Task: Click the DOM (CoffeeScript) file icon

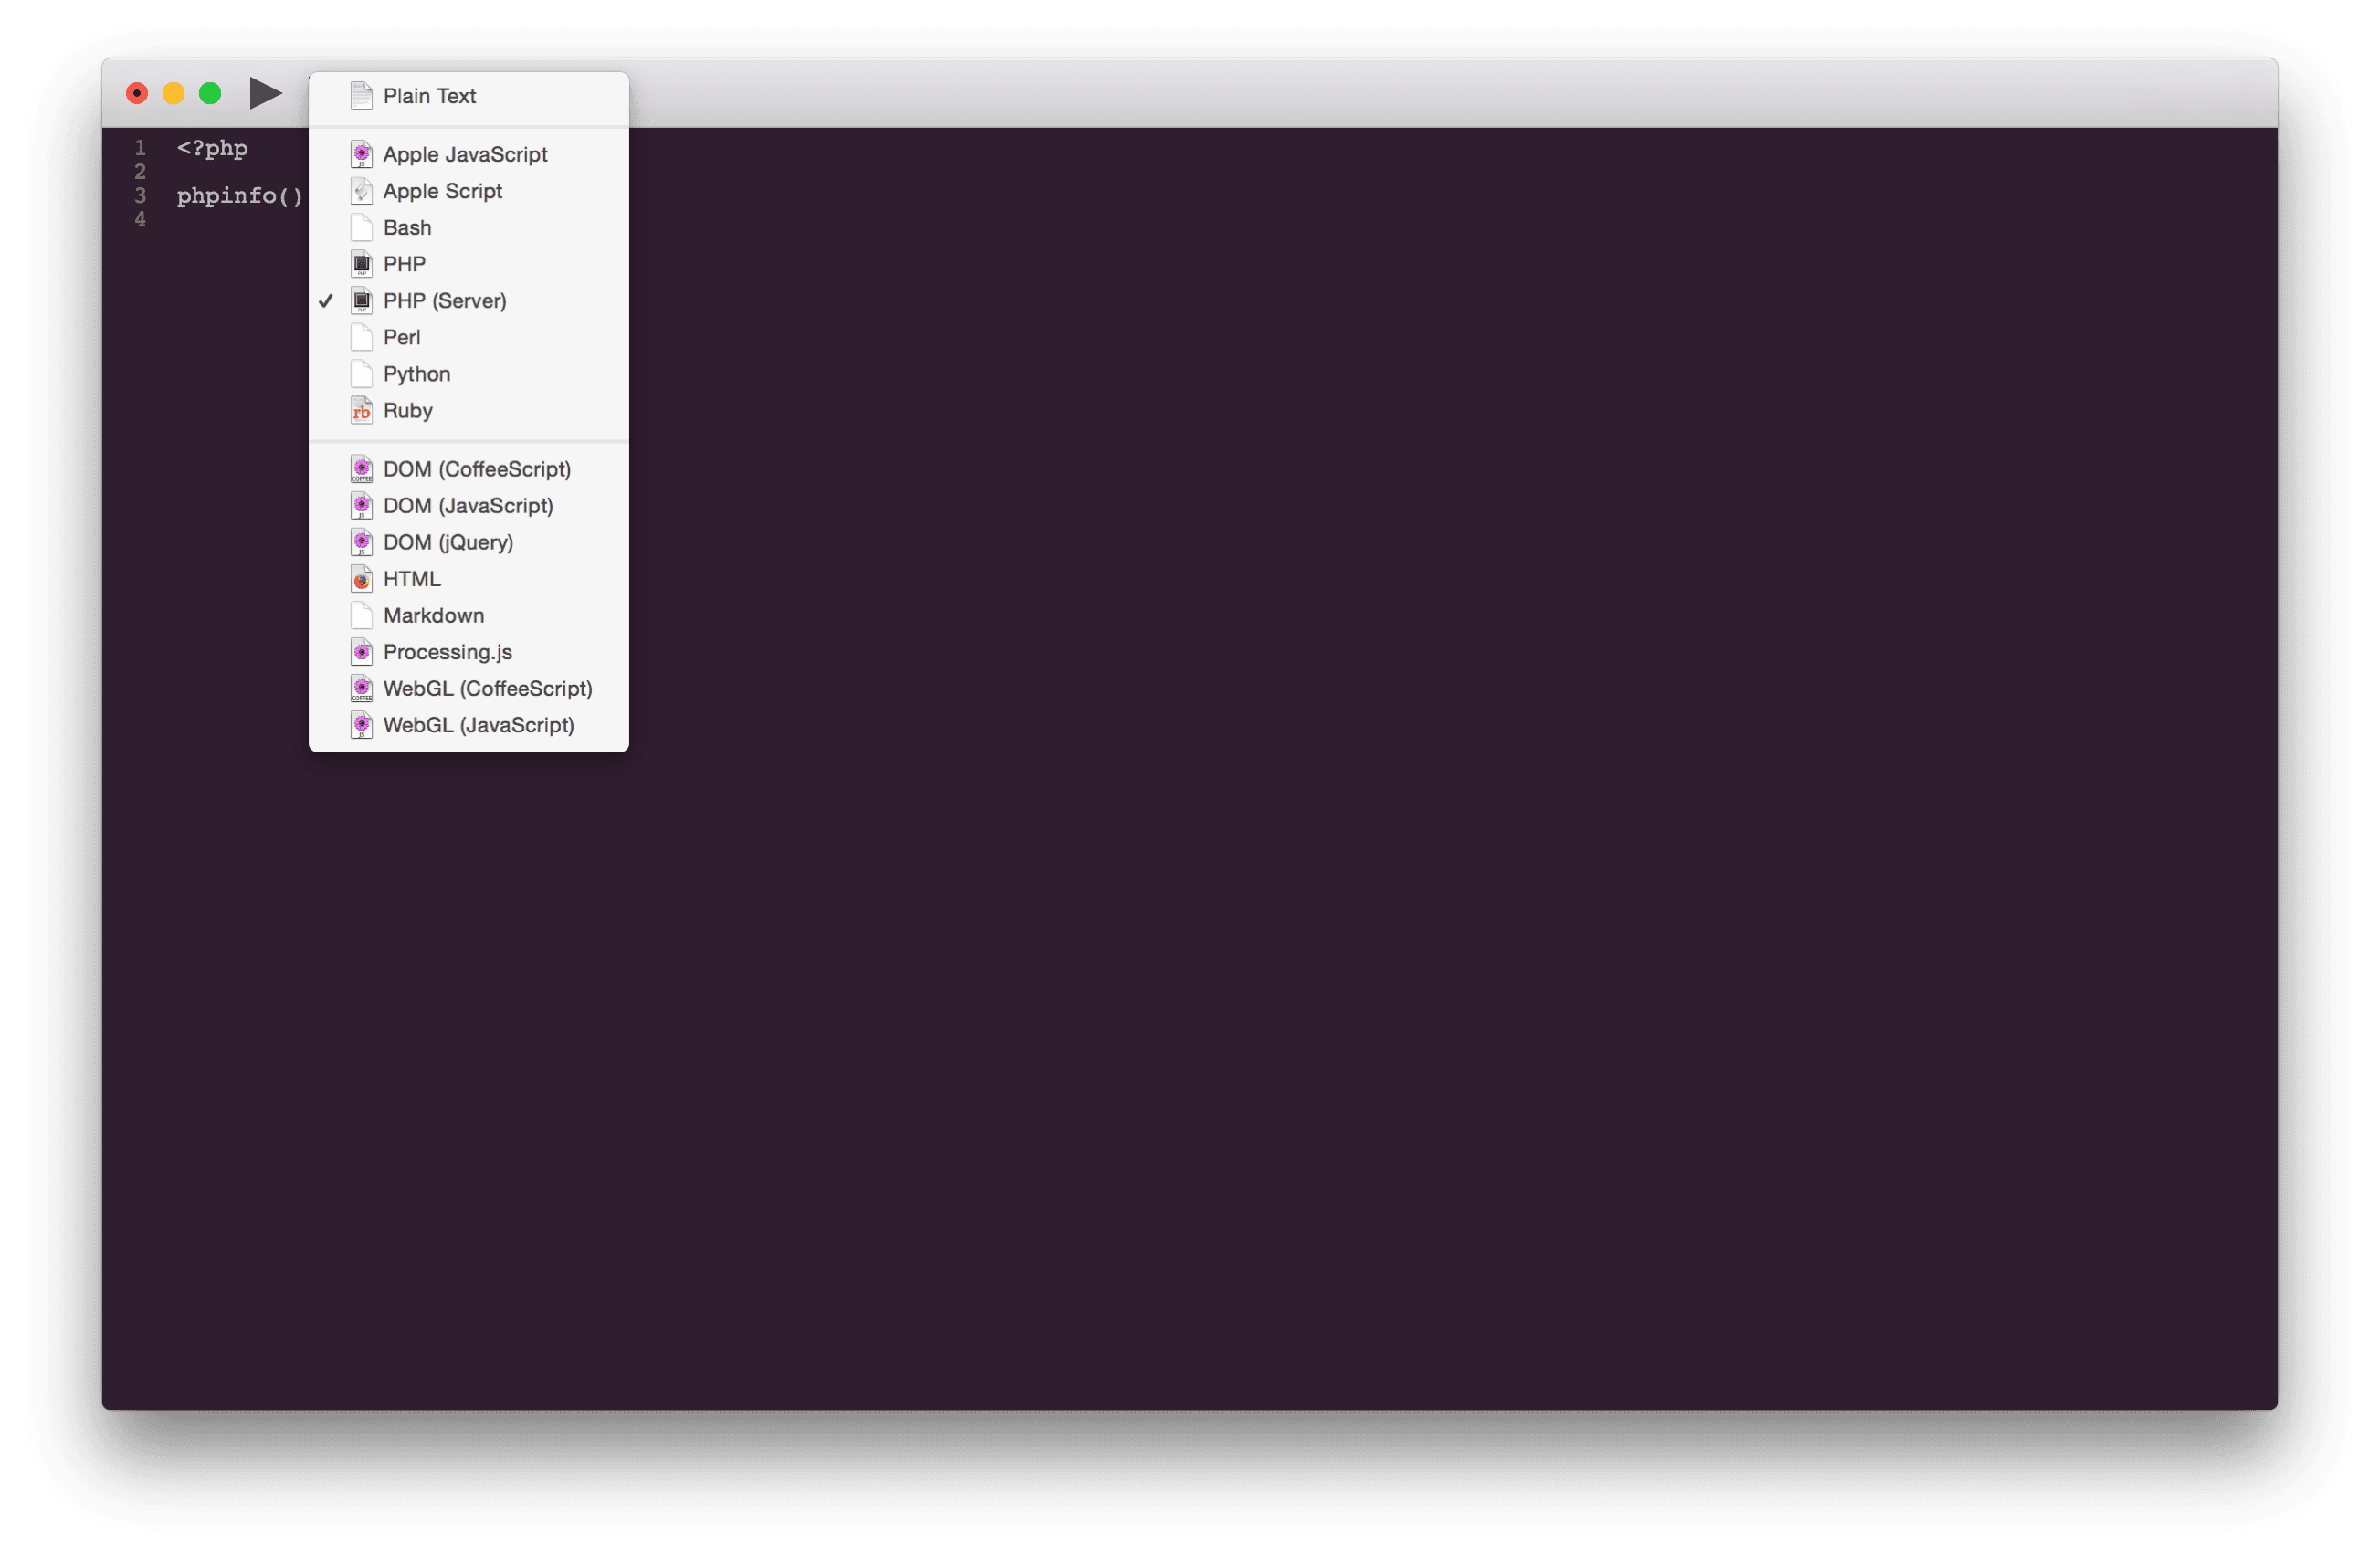Action: (x=362, y=469)
